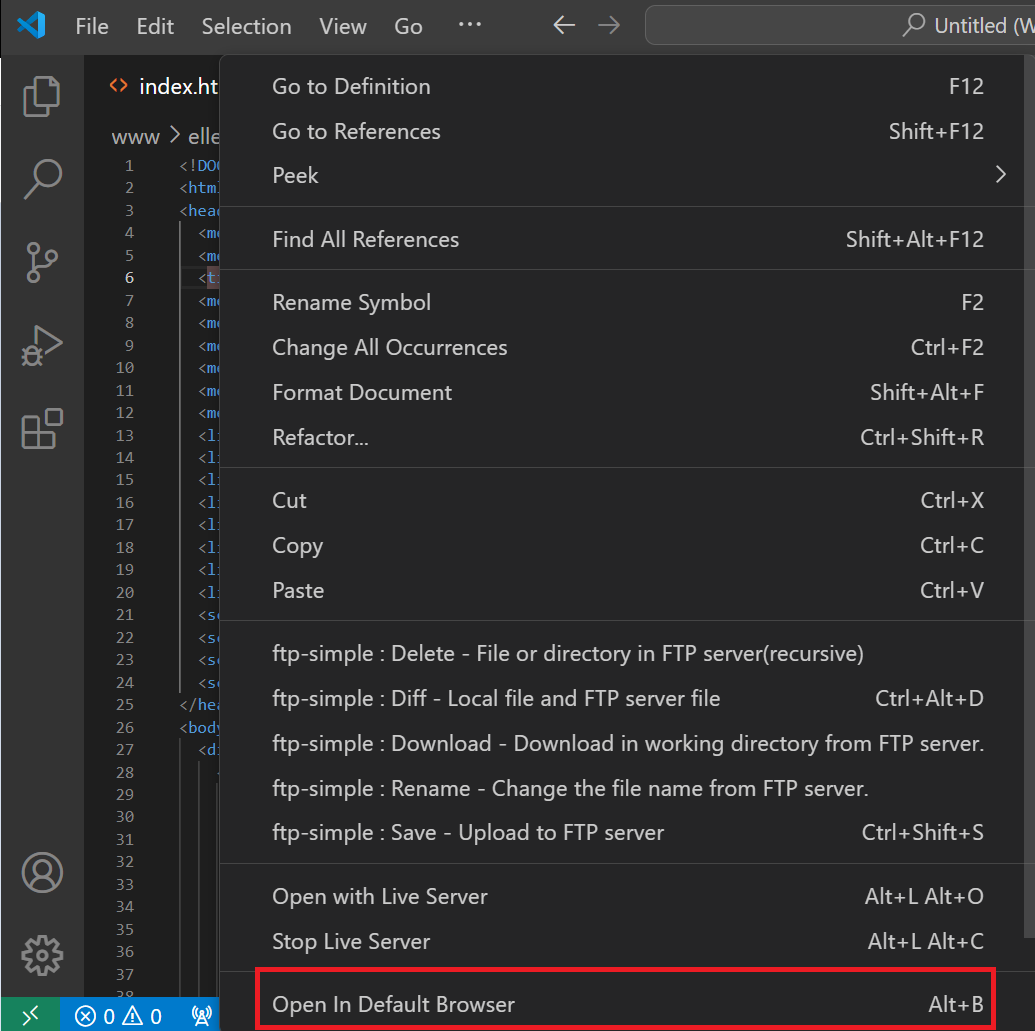Choose Open with Live Server
Viewport: 1035px width, 1031px height.
(380, 896)
